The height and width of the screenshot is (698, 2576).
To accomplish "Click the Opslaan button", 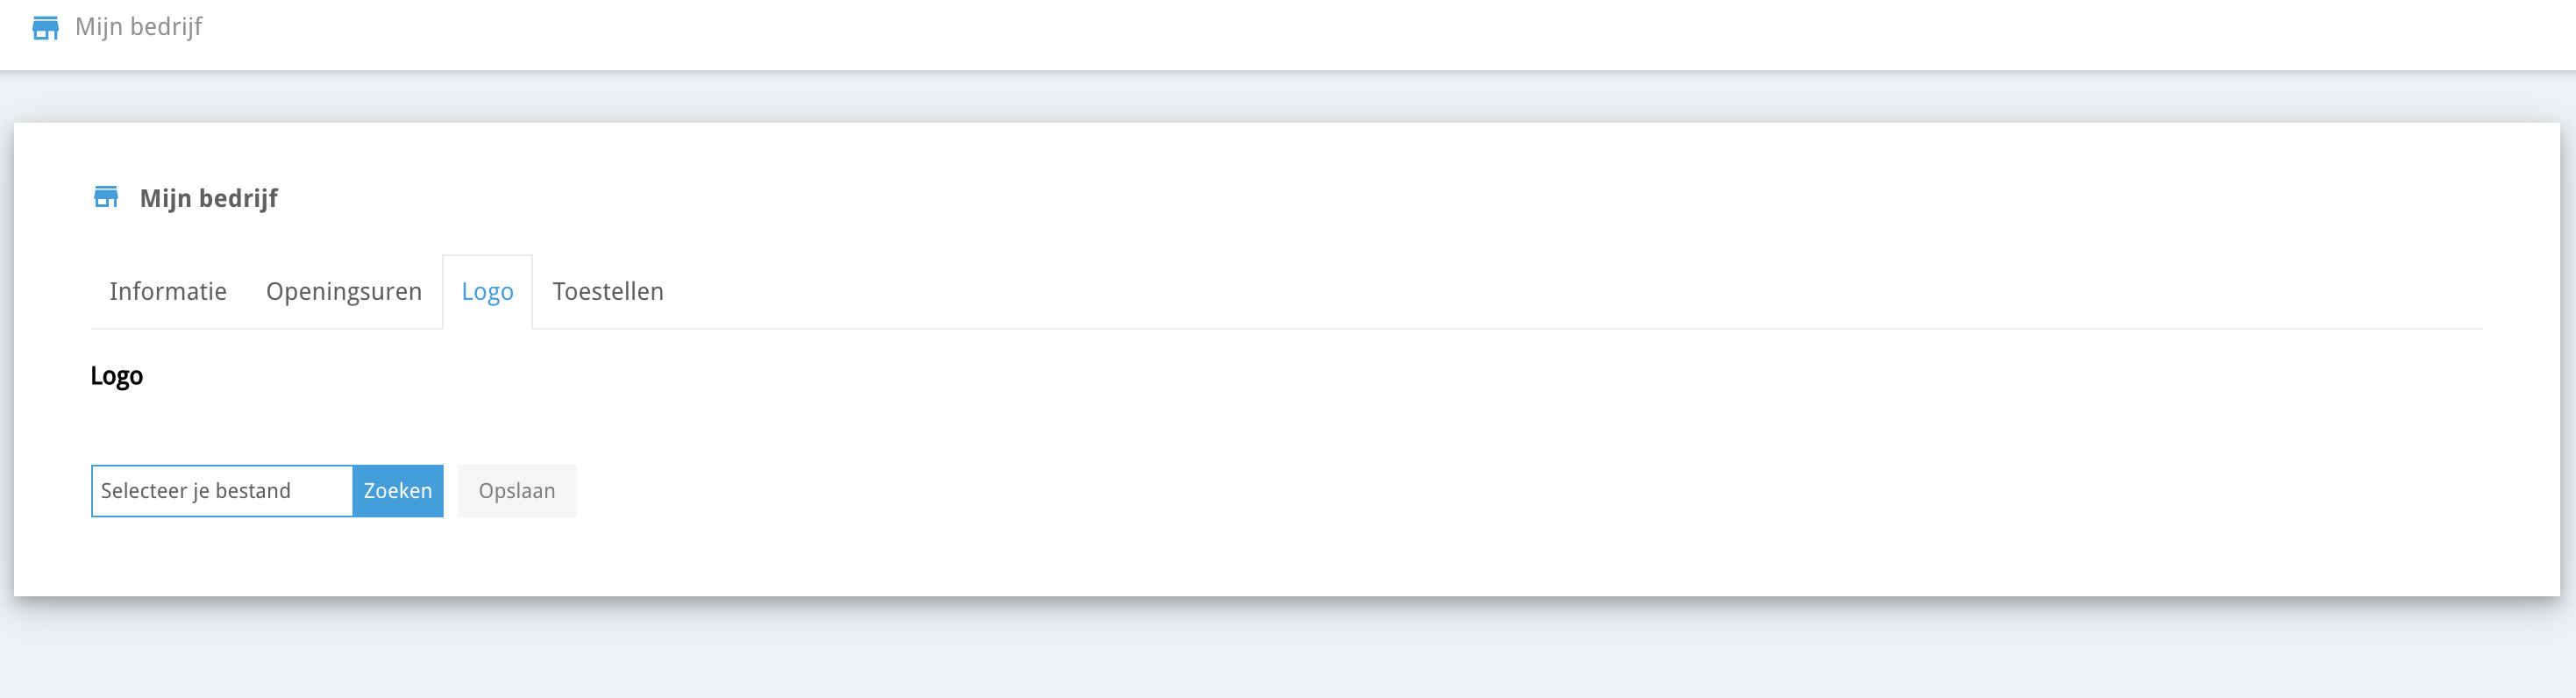I will point(517,491).
